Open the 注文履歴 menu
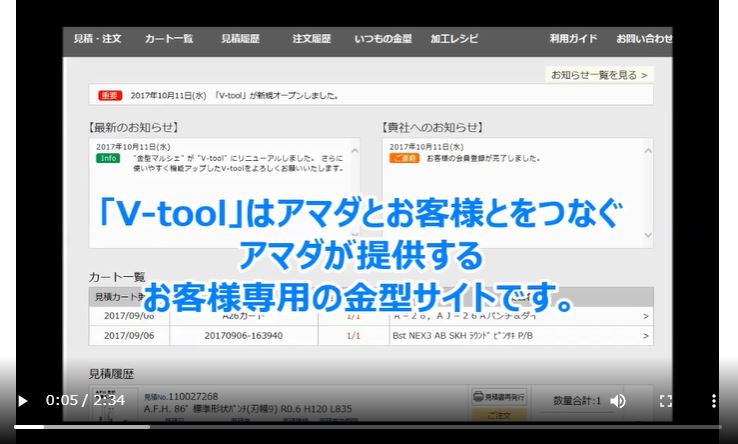Viewport: 738px width, 444px height. [312, 39]
